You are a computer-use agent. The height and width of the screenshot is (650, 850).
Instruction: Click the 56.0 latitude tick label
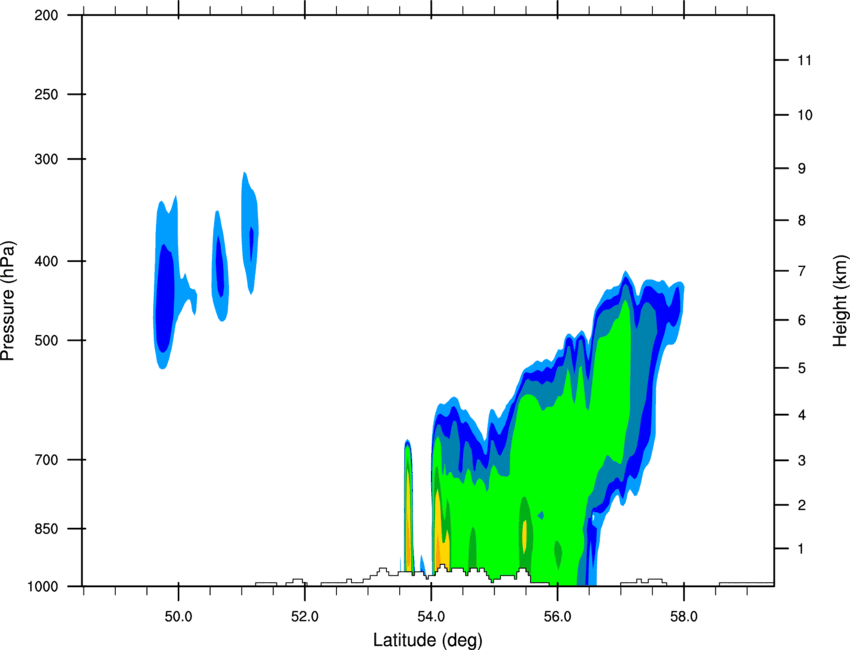[557, 617]
